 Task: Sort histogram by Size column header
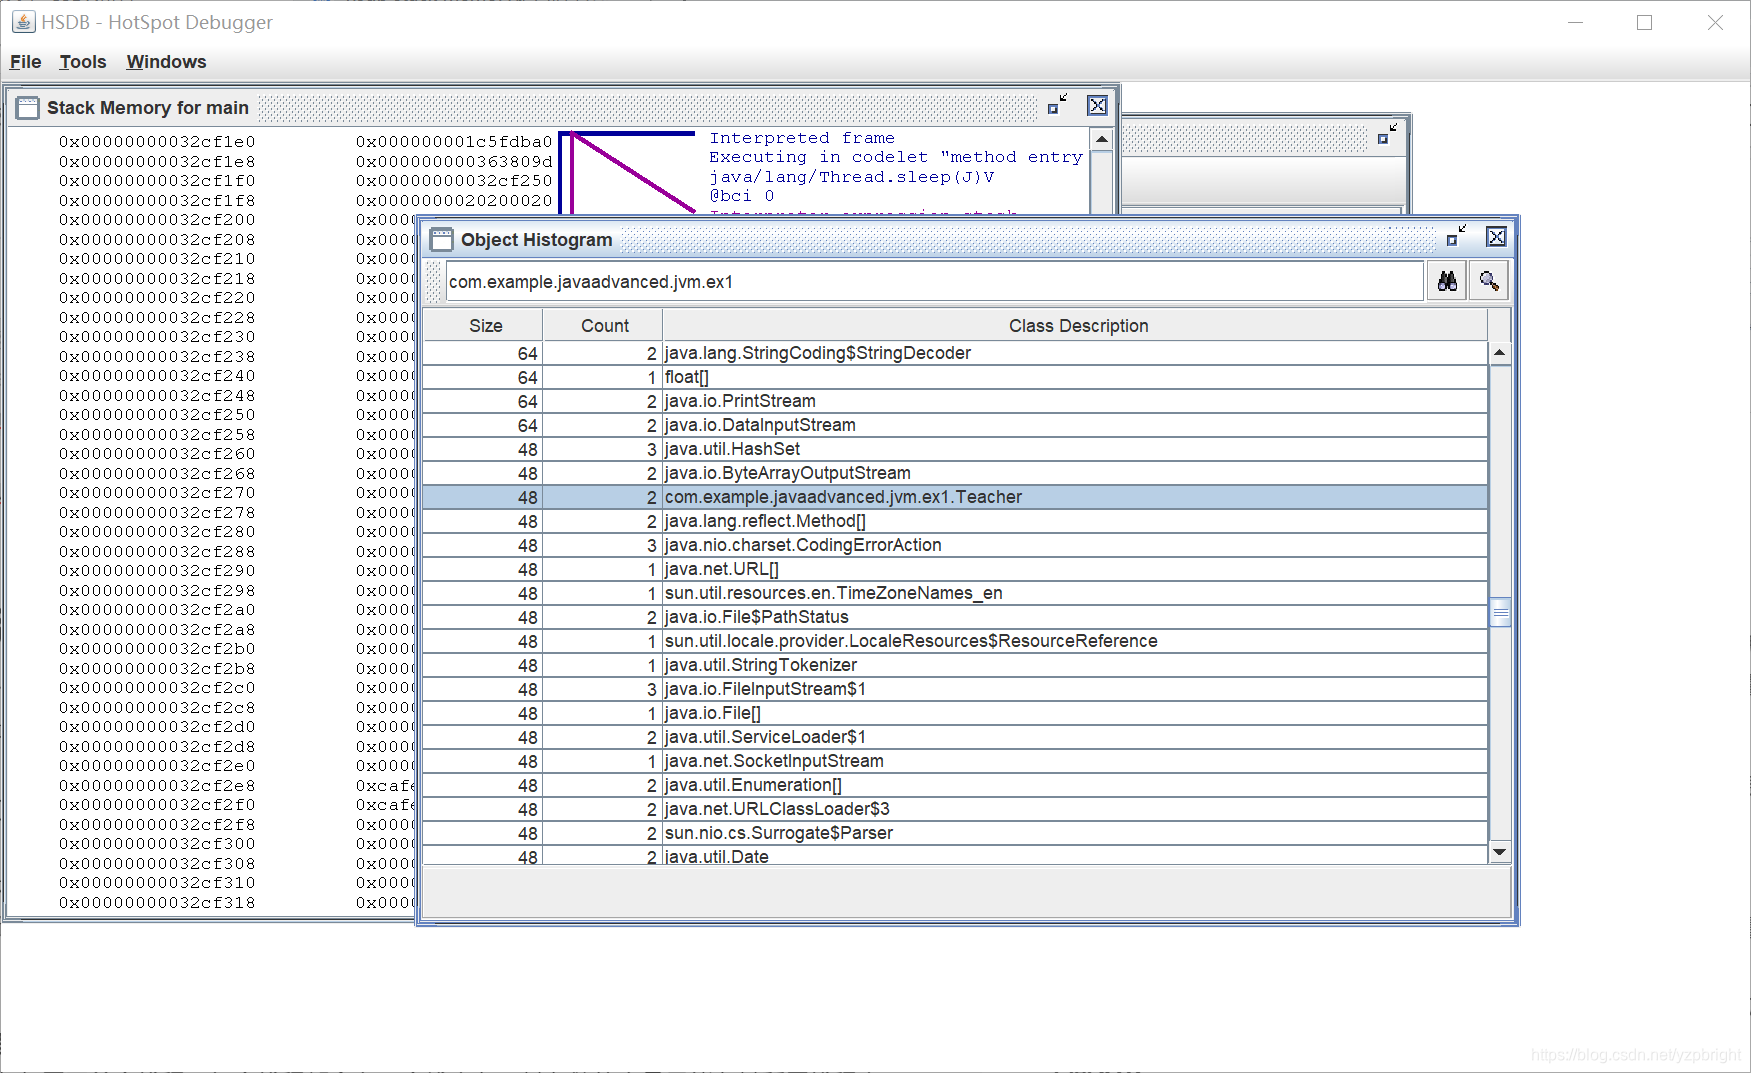point(485,325)
